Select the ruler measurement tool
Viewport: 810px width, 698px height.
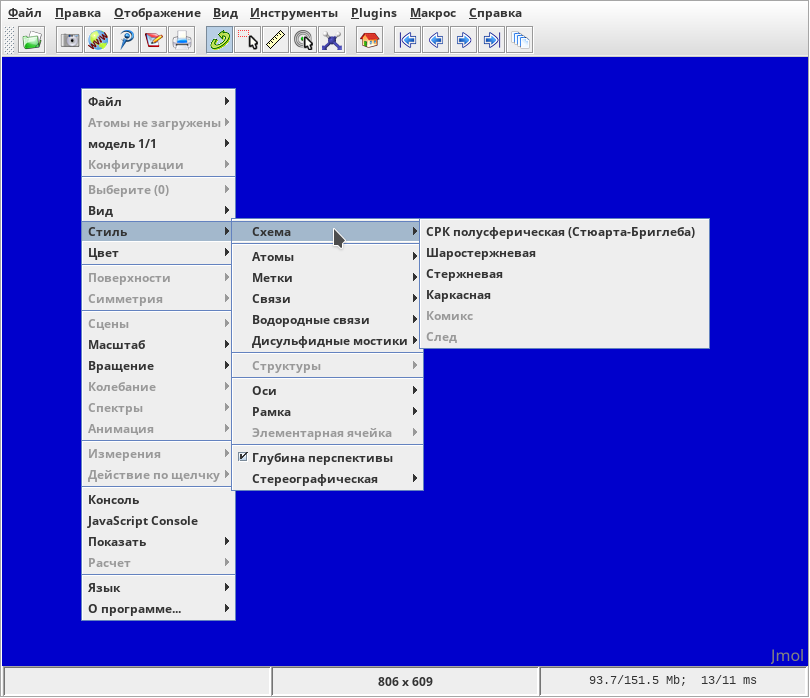click(275, 40)
